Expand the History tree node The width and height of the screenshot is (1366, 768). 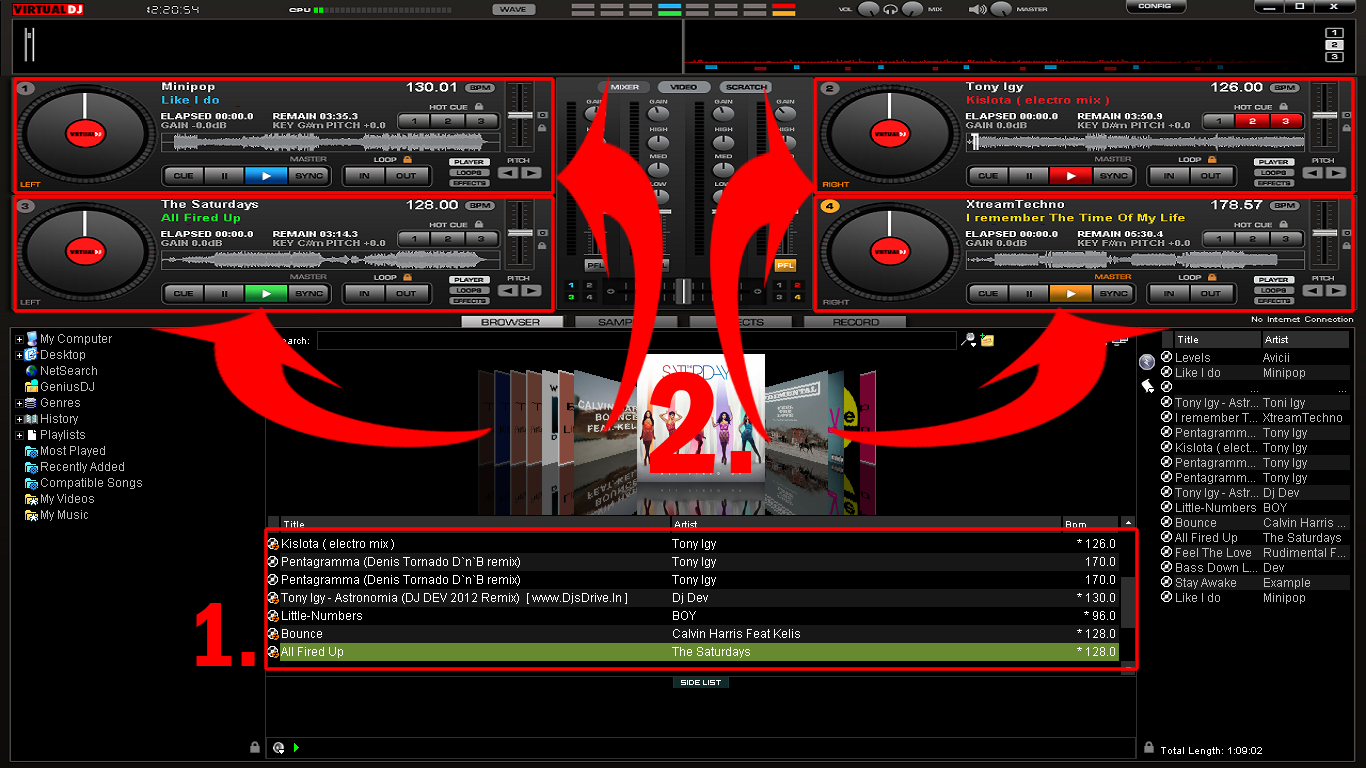(x=19, y=419)
